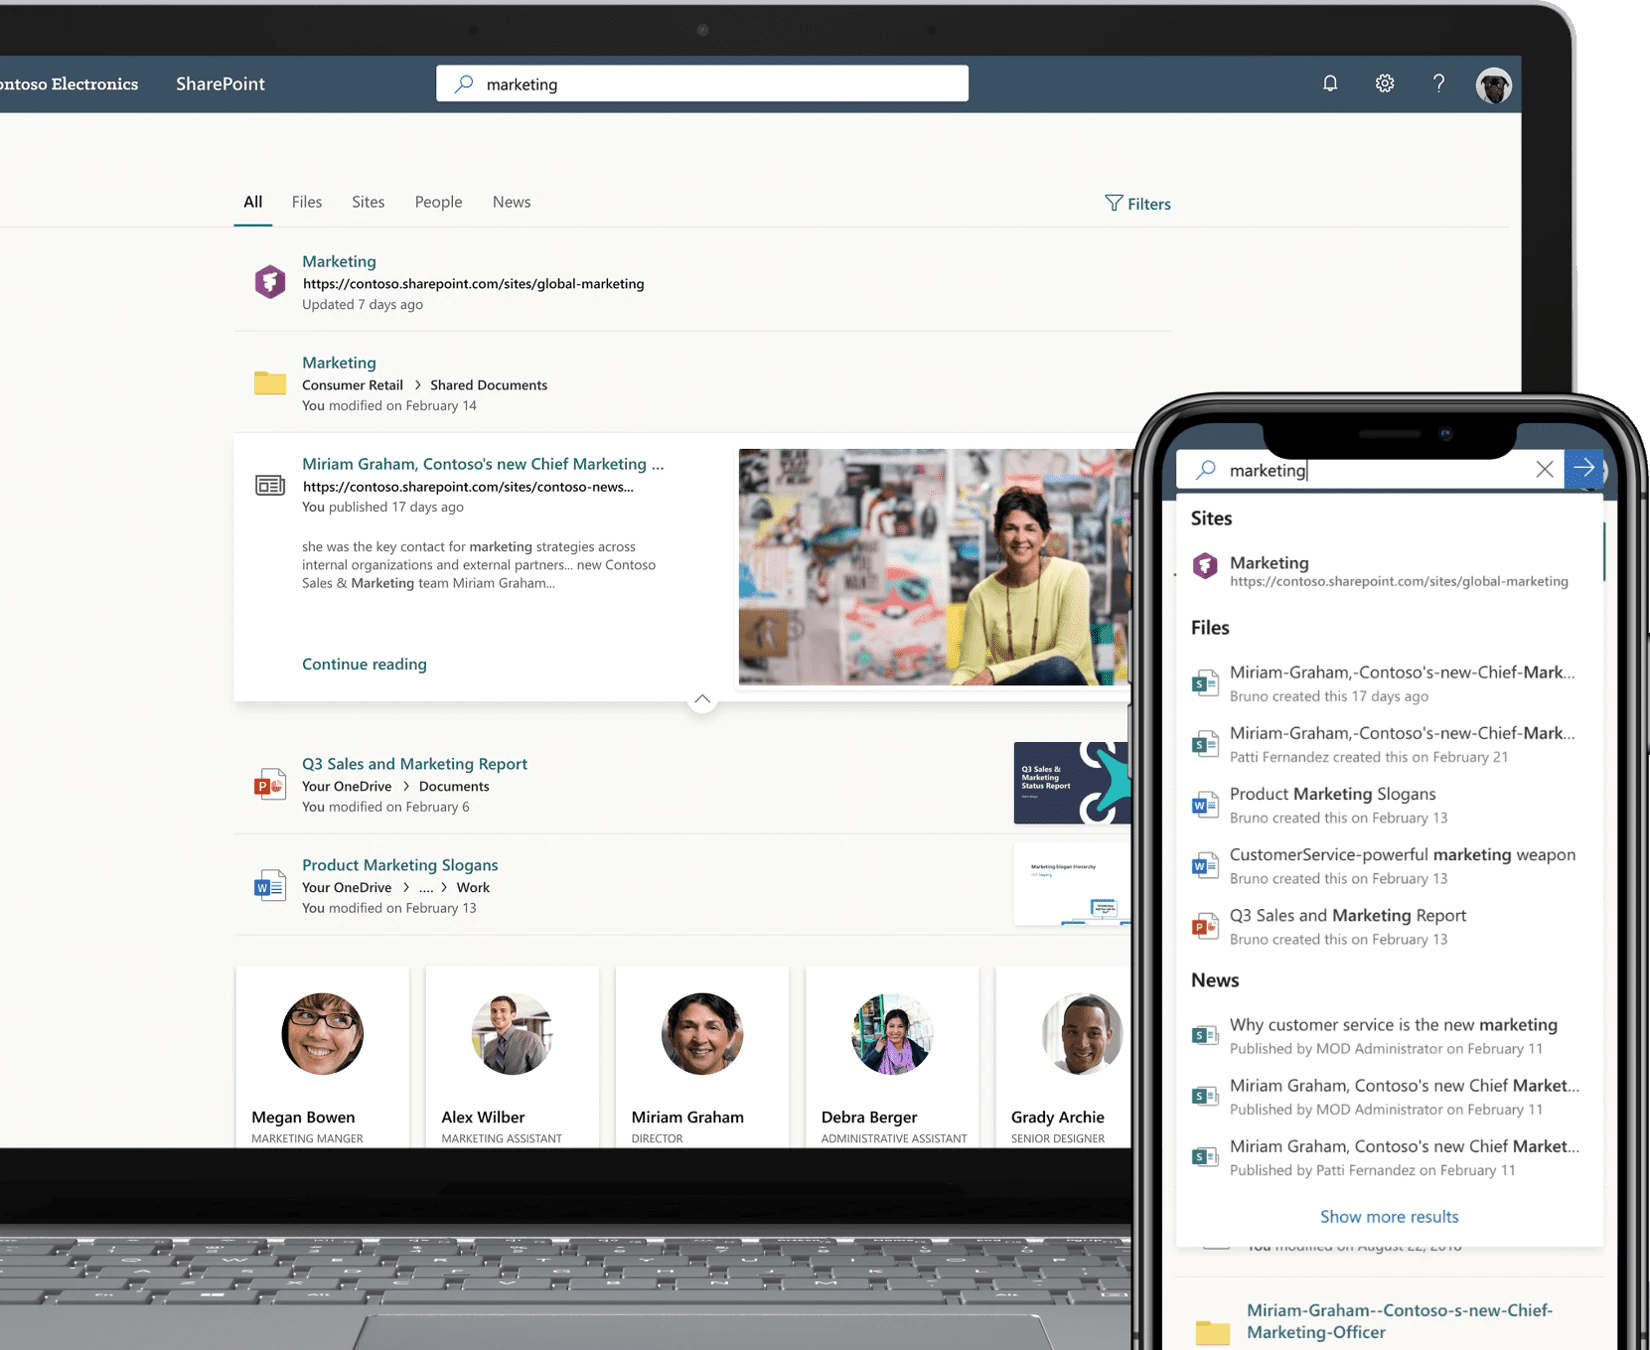Click the Marketing folder icon

[x=270, y=383]
